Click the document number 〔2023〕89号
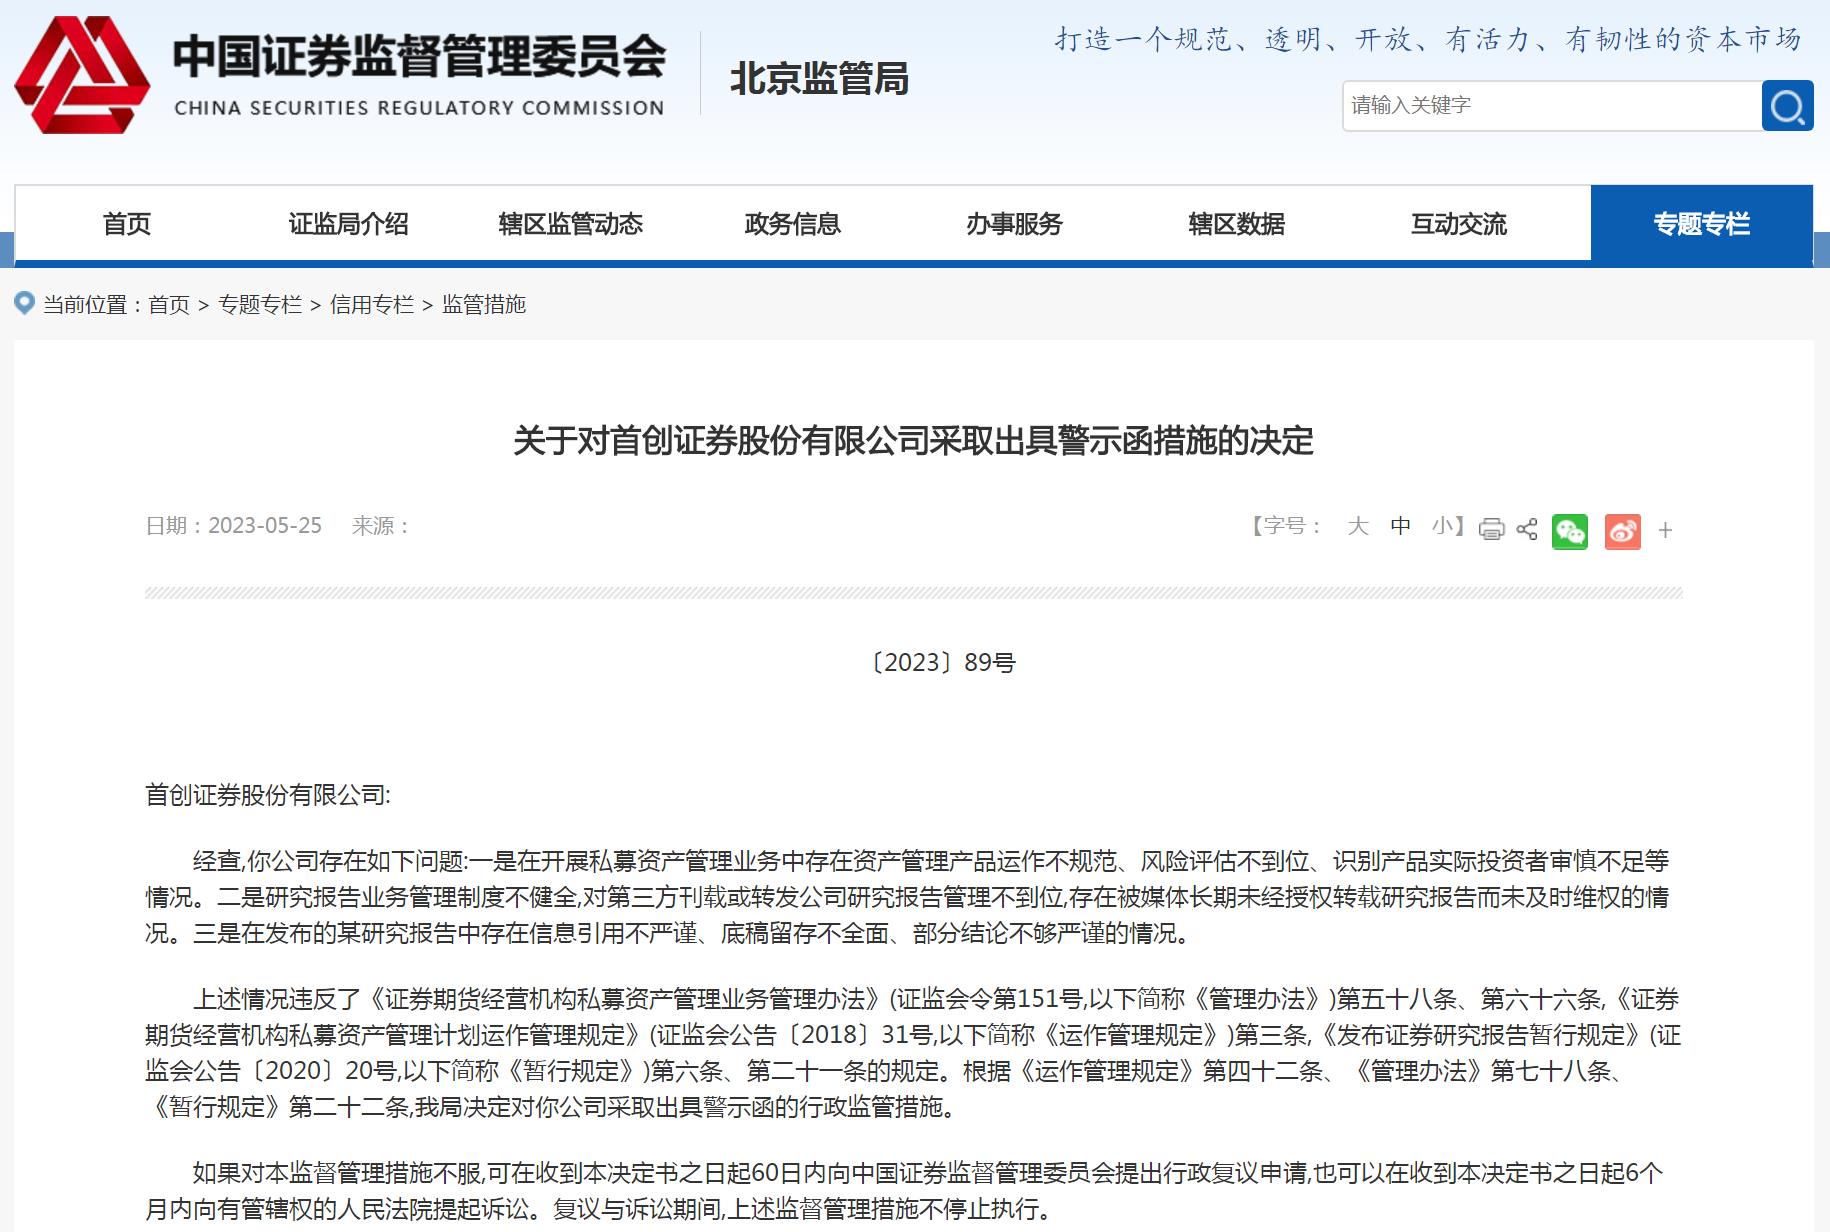Screen dimensions: 1830x1232 click(x=943, y=663)
